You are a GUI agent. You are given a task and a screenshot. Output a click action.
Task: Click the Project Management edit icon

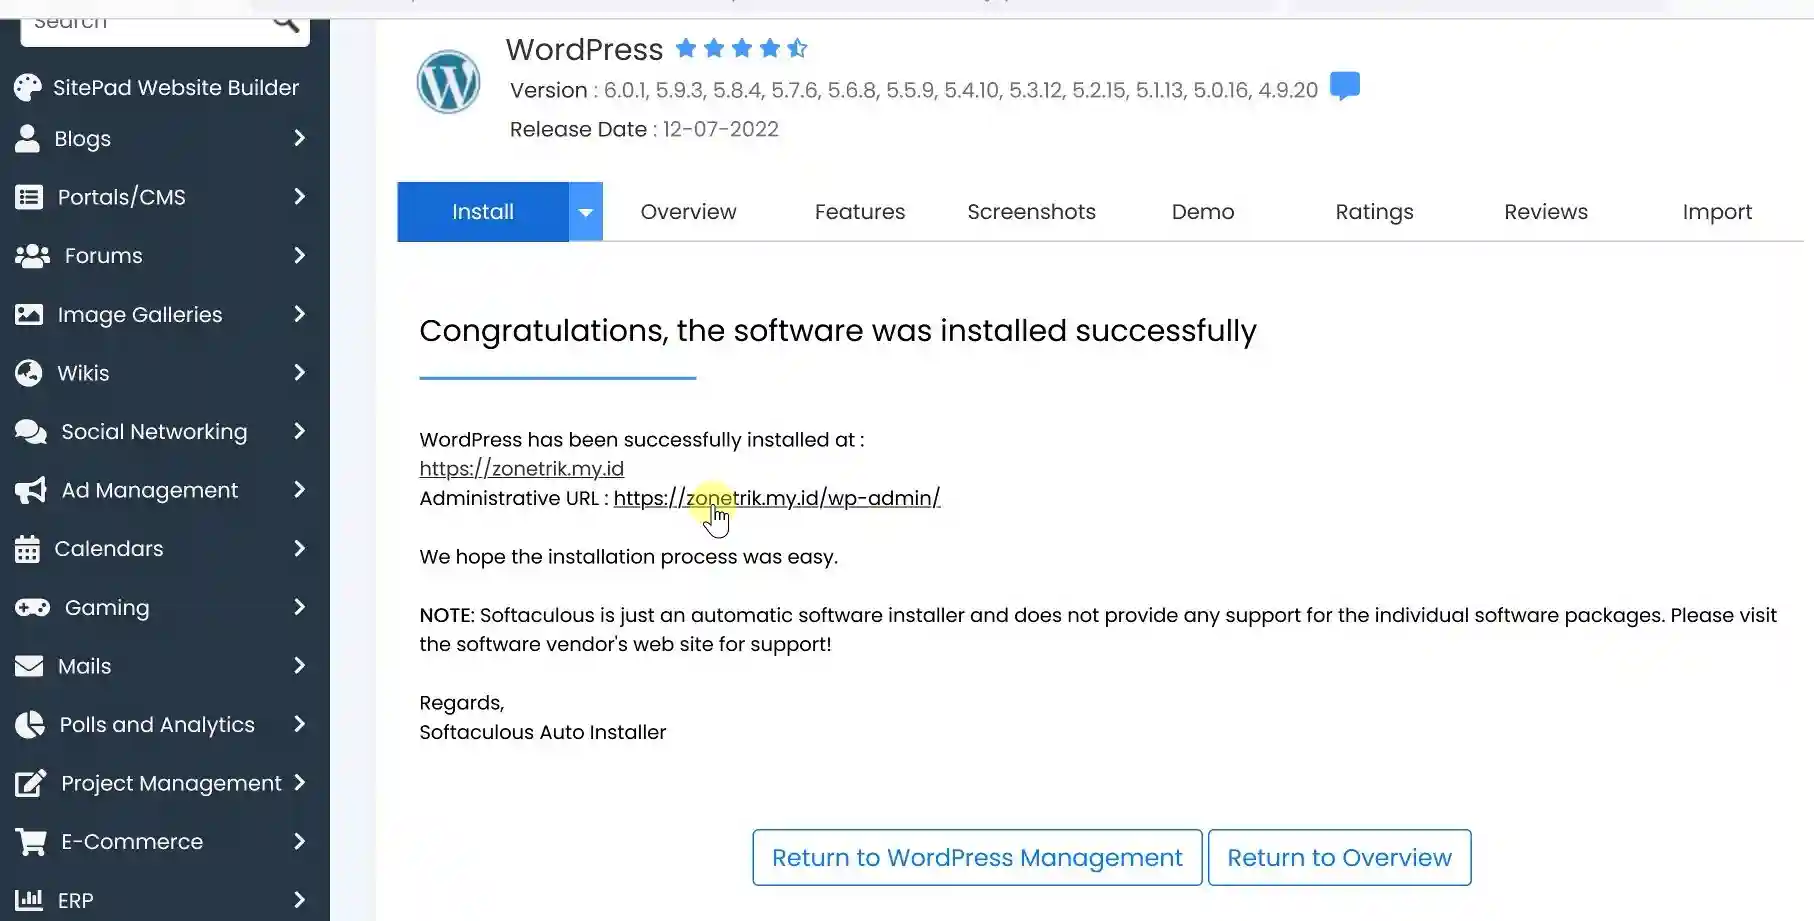30,783
